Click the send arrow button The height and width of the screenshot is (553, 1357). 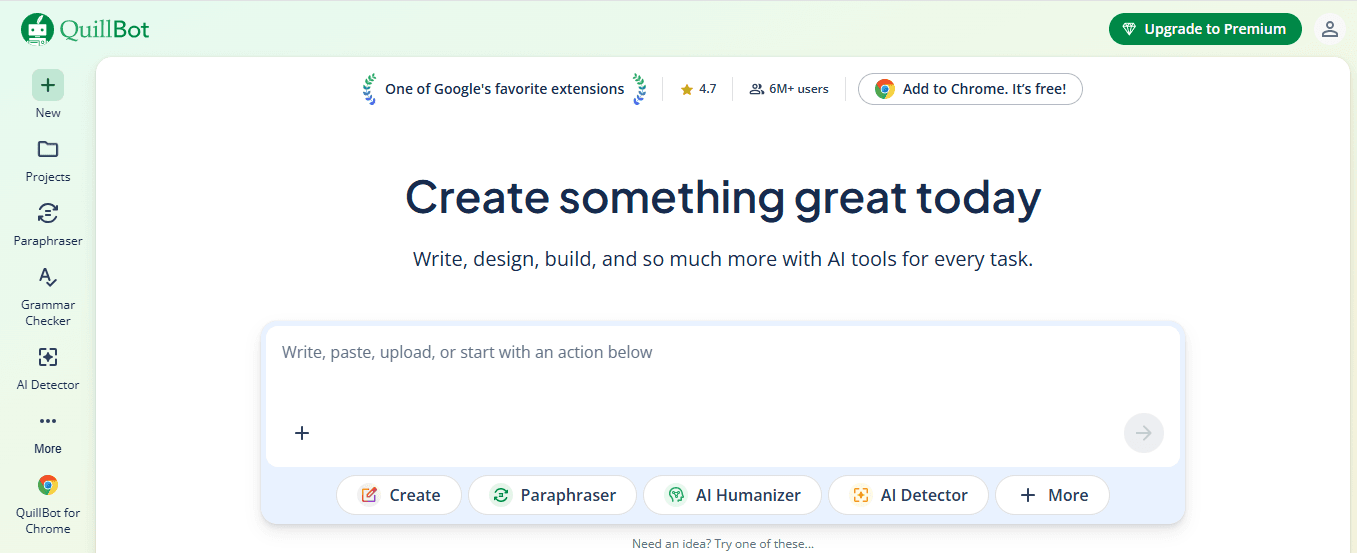(1144, 433)
